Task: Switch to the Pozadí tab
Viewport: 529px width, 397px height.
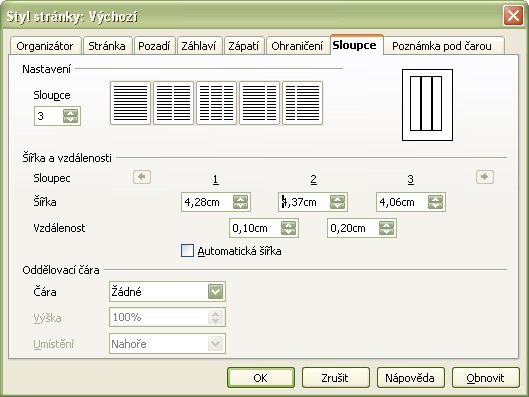Action: 154,46
